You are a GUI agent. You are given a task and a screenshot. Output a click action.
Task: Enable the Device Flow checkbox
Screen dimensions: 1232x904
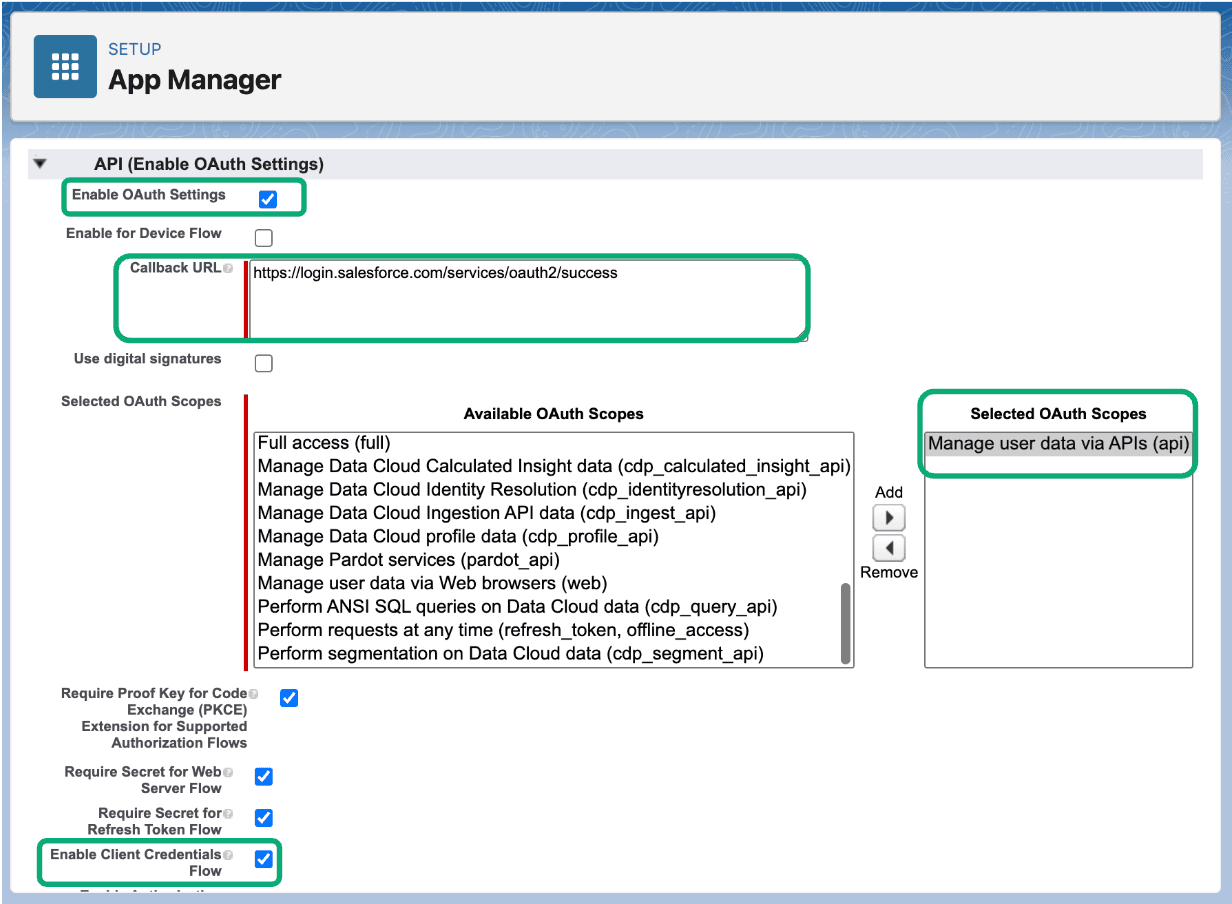(x=263, y=238)
